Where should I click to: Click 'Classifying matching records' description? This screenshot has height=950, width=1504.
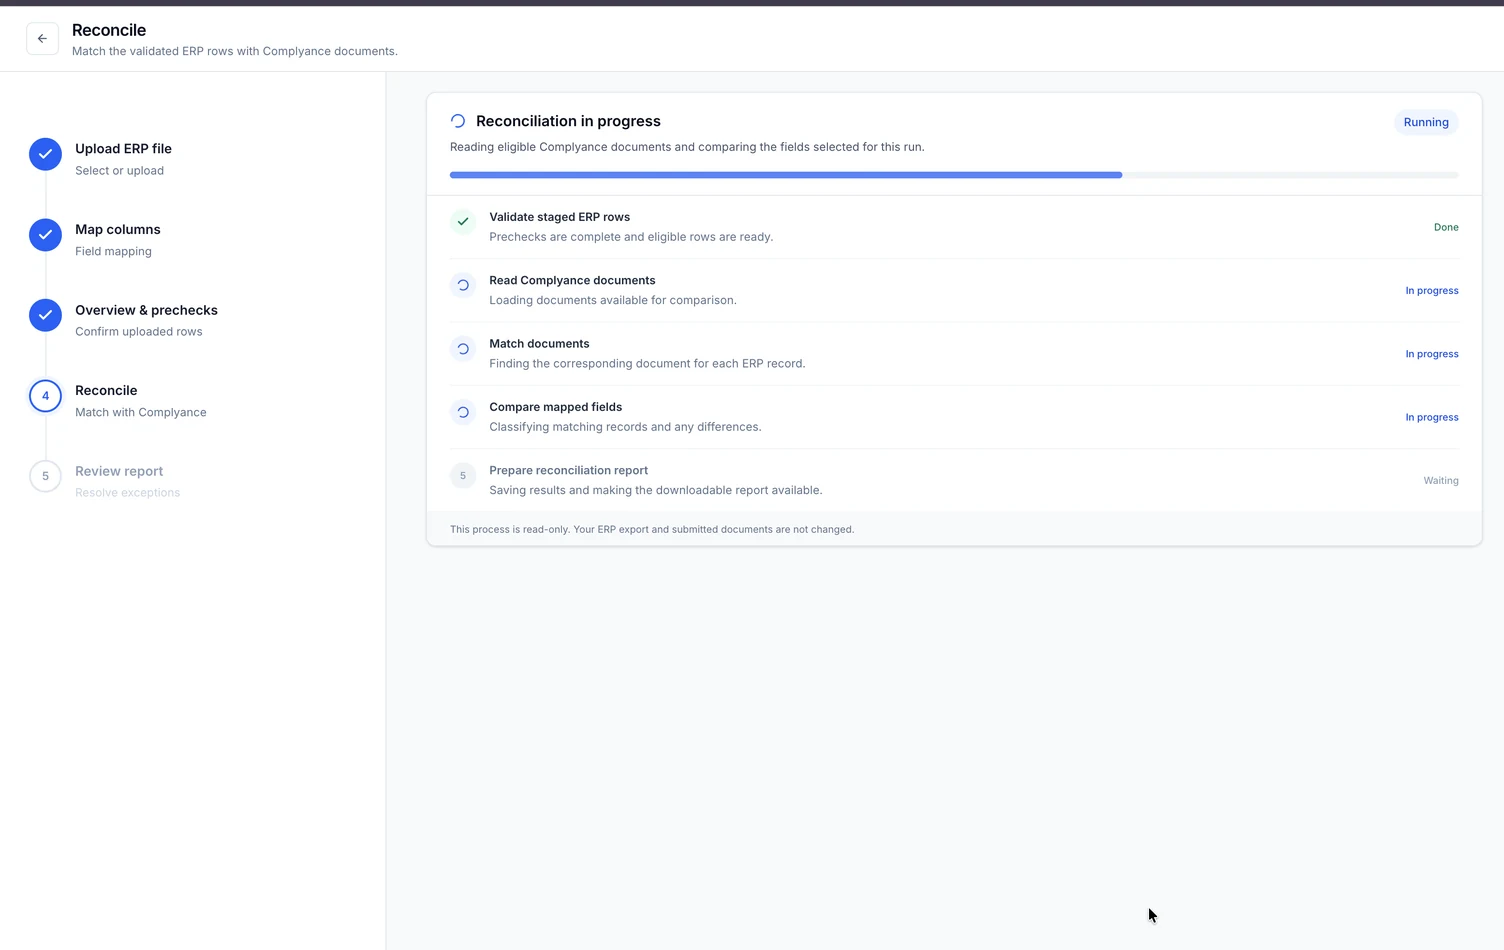(625, 427)
